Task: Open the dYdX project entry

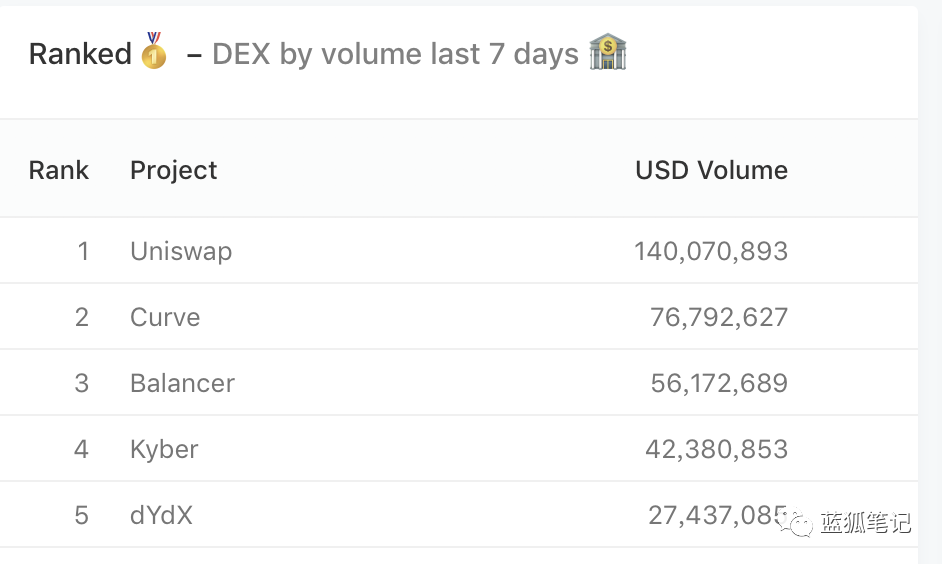Action: (161, 515)
